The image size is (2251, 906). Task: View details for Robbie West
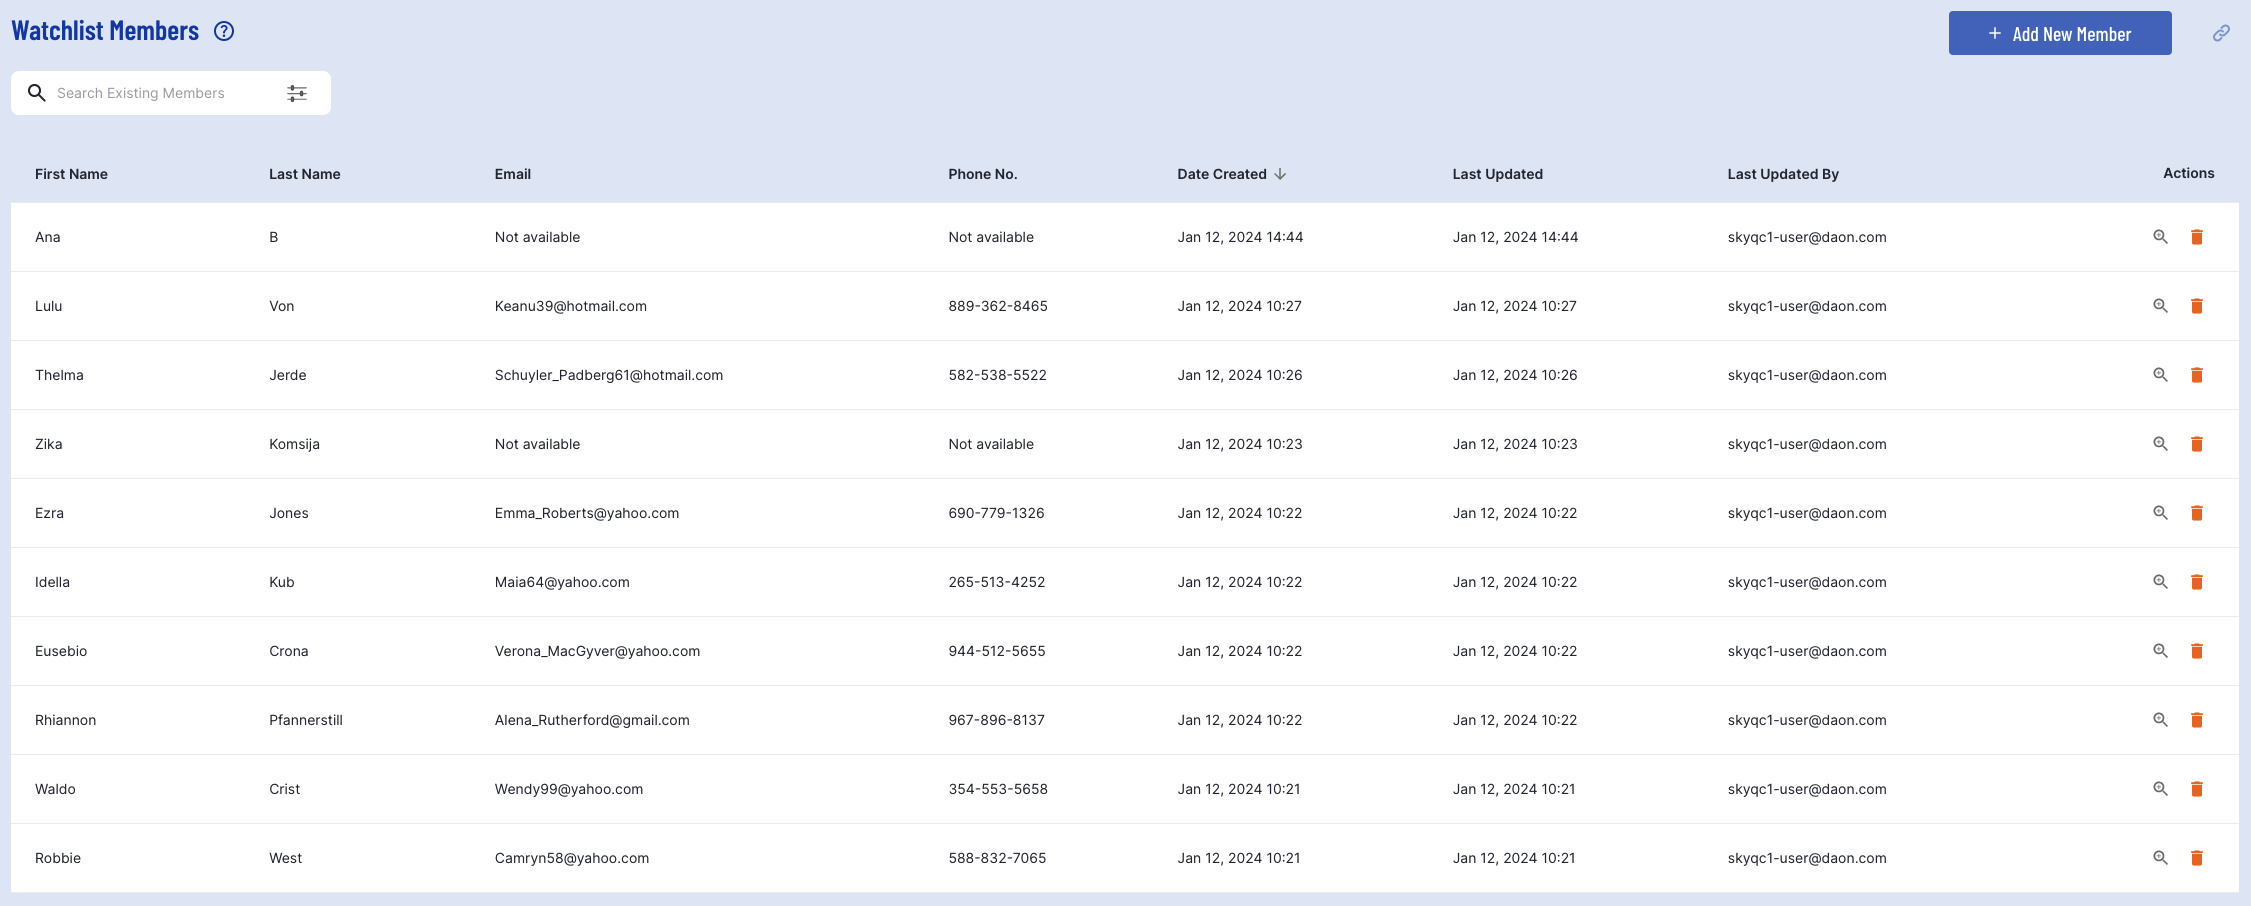2160,858
